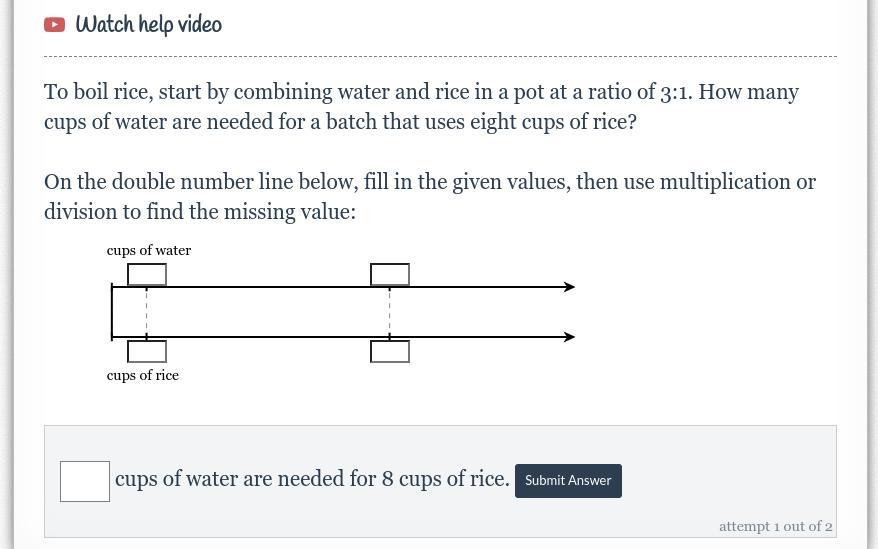The height and width of the screenshot is (549, 878).
Task: Click the "cups of water" axis label
Action: tap(149, 250)
